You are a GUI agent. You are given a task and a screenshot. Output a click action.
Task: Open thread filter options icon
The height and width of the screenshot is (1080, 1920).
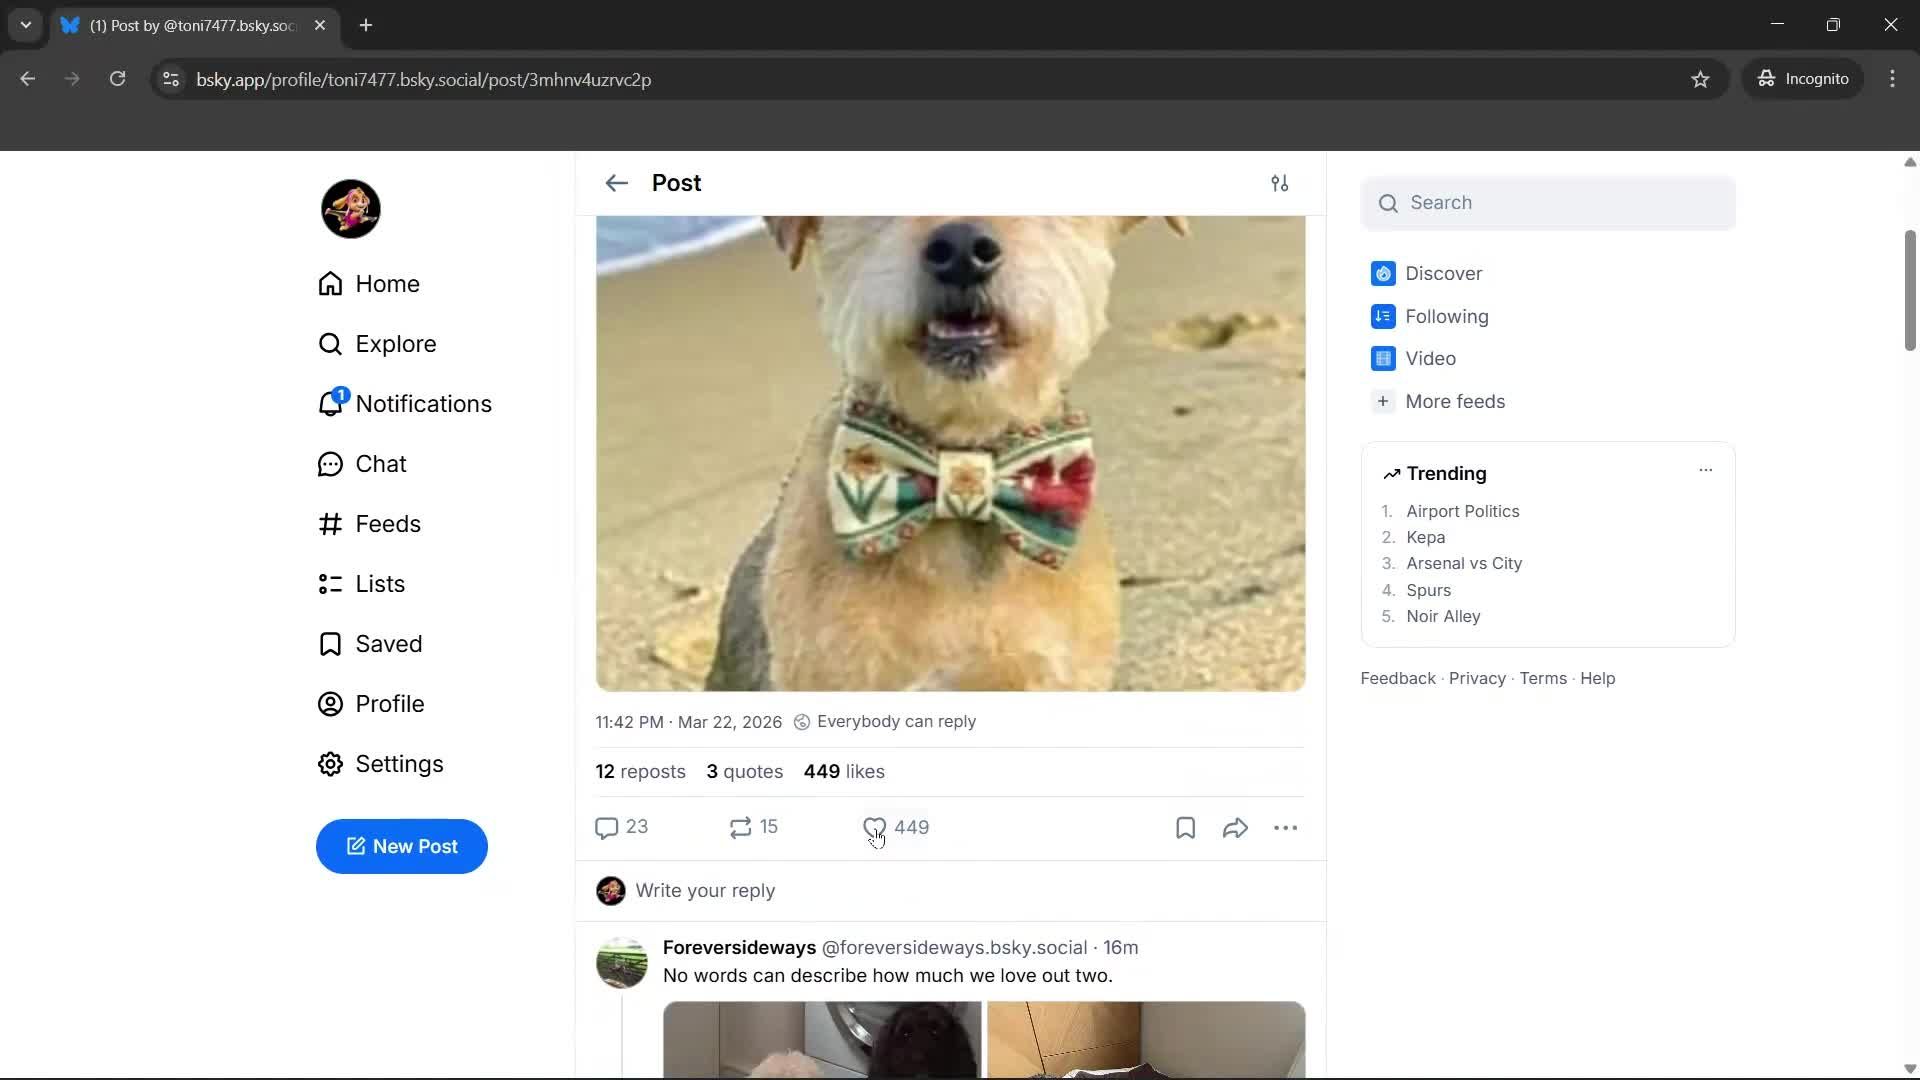point(1281,183)
